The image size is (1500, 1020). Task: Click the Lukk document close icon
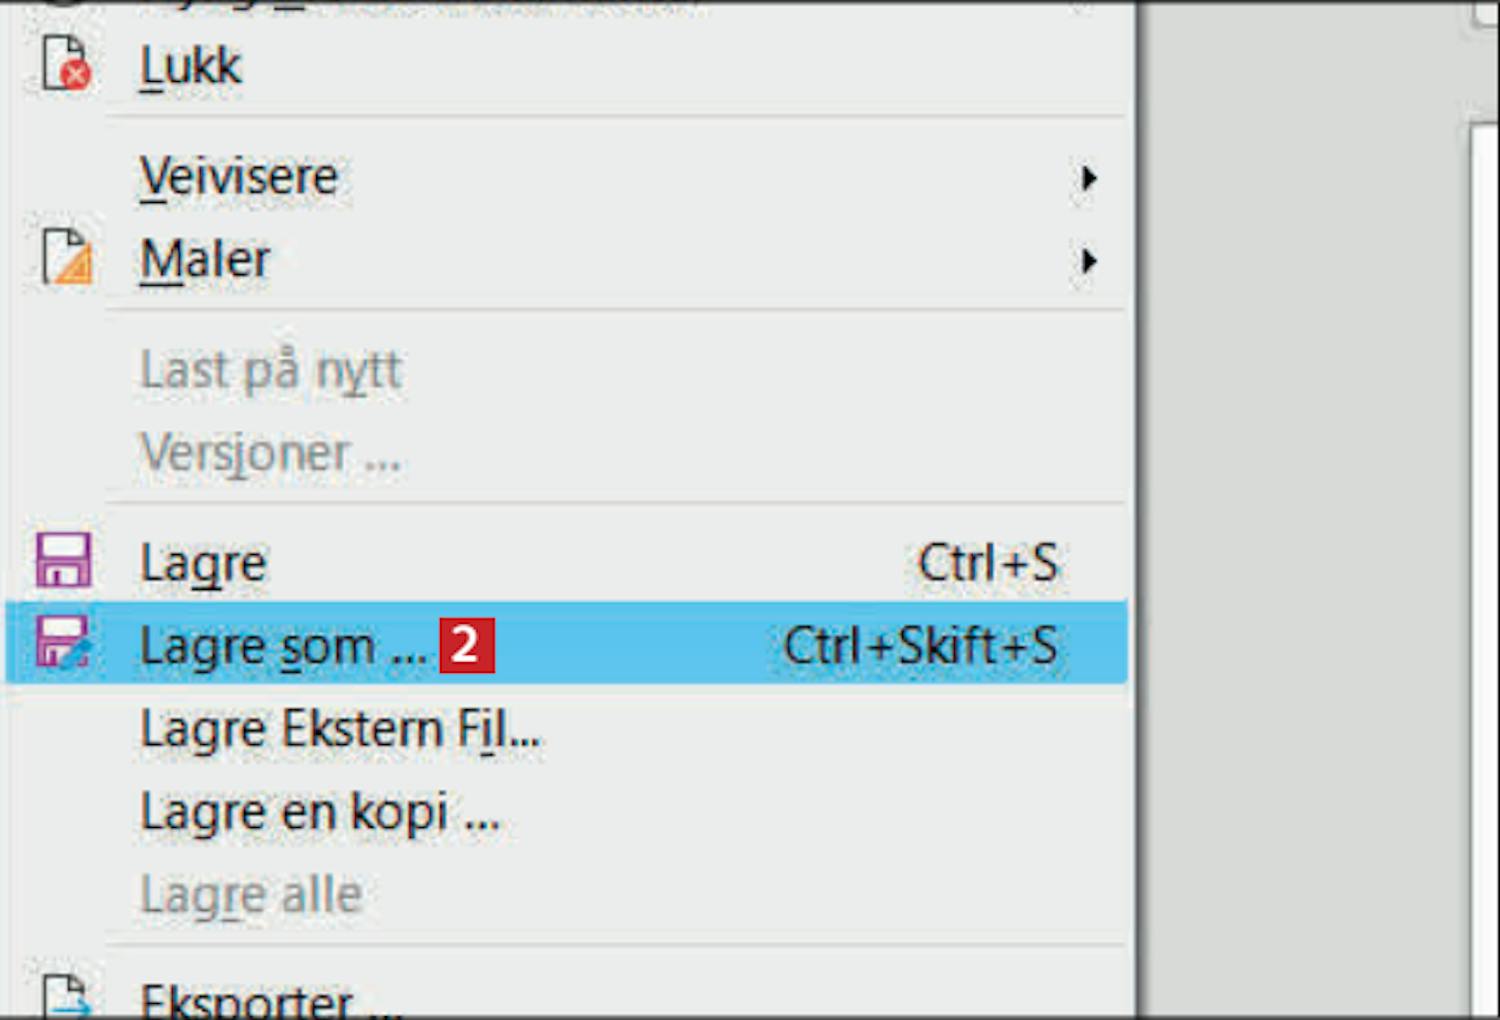pyautogui.click(x=66, y=64)
